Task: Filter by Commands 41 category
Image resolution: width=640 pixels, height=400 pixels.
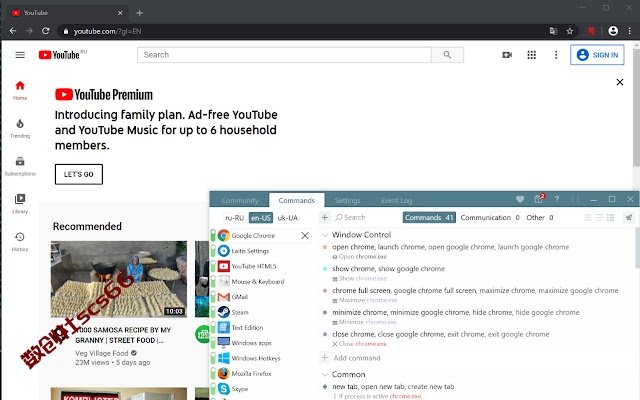Action: click(429, 218)
